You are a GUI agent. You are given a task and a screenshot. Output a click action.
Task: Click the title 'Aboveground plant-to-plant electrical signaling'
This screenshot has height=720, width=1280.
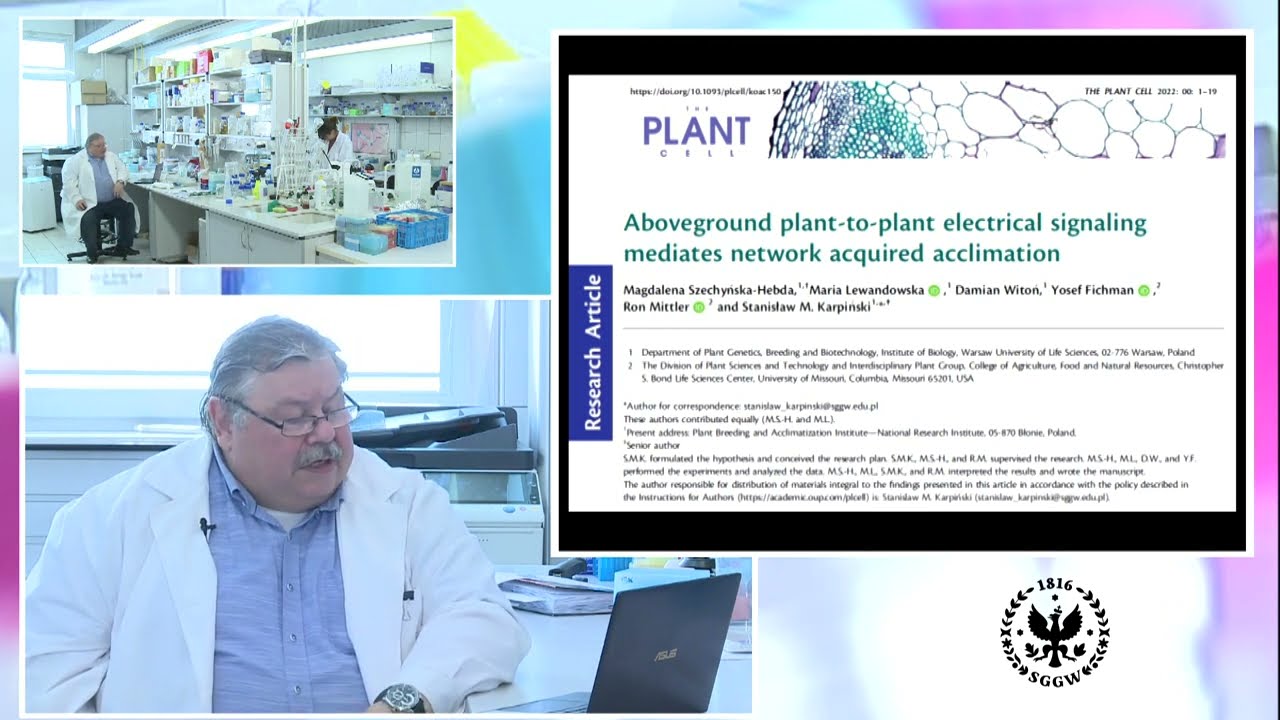pos(885,222)
